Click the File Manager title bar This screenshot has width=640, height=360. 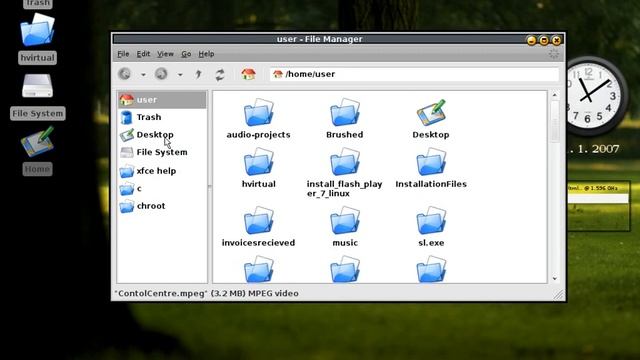click(x=319, y=39)
